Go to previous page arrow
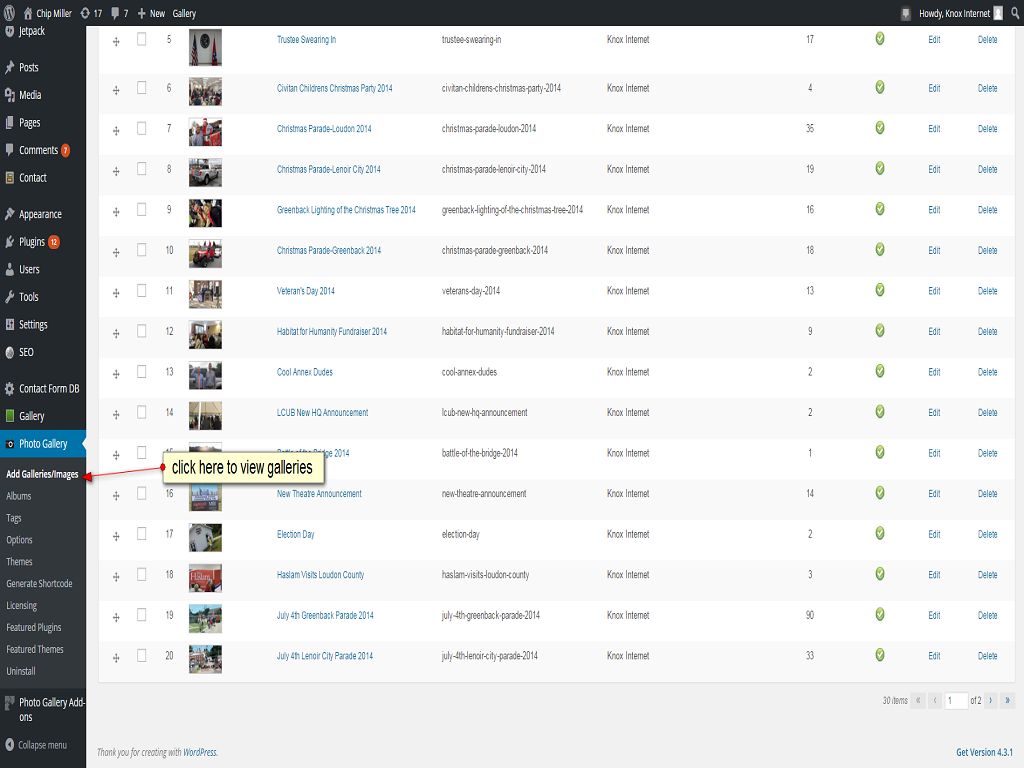 coord(935,700)
